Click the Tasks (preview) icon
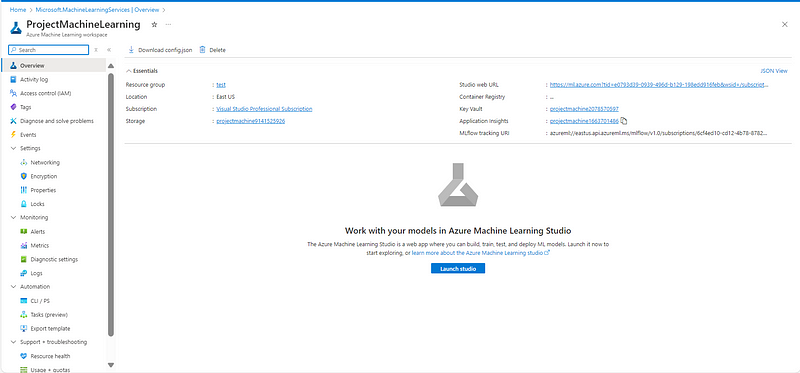The height and width of the screenshot is (373, 800). click(23, 315)
